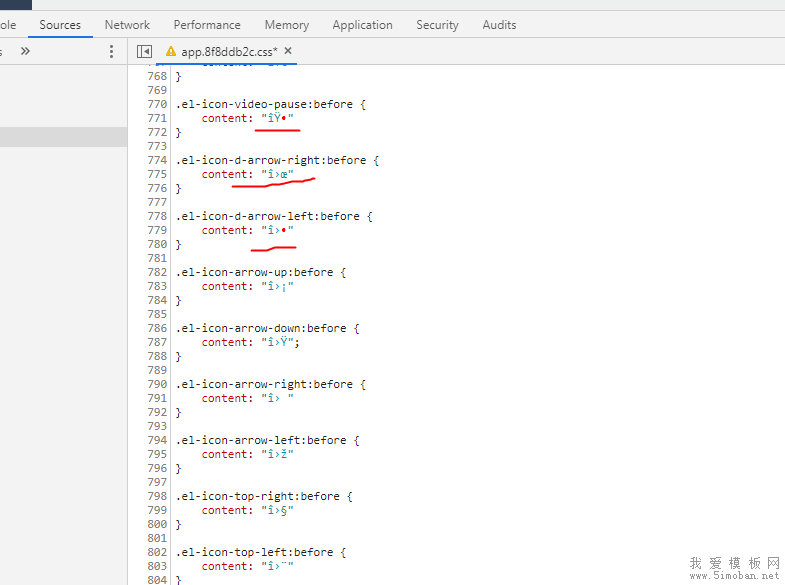
Task: Click the .el-icon-top-right:before selector line
Action: (264, 496)
